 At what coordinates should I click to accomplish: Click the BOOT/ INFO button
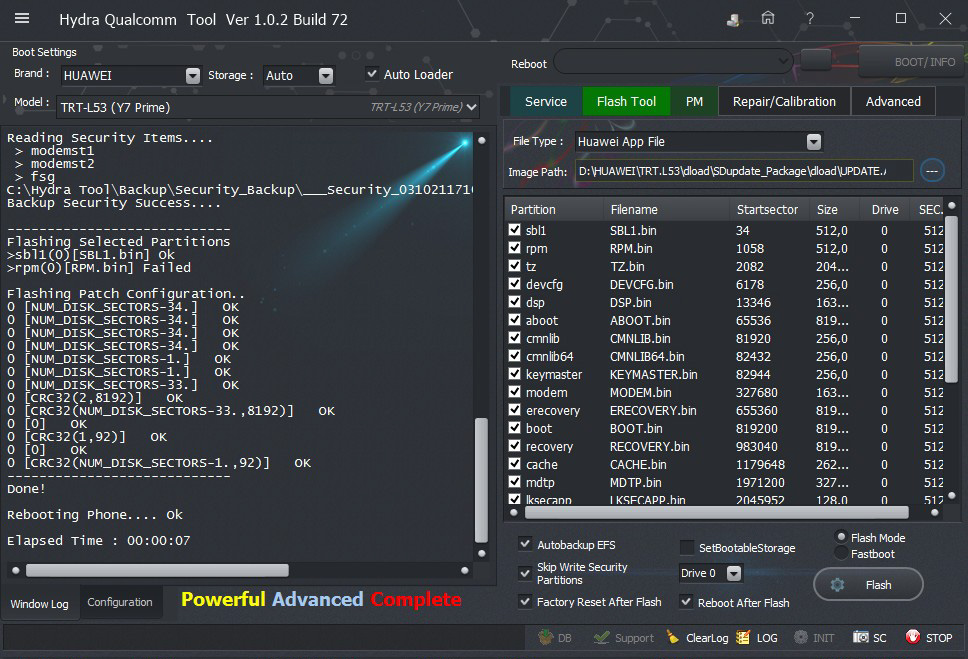[913, 62]
